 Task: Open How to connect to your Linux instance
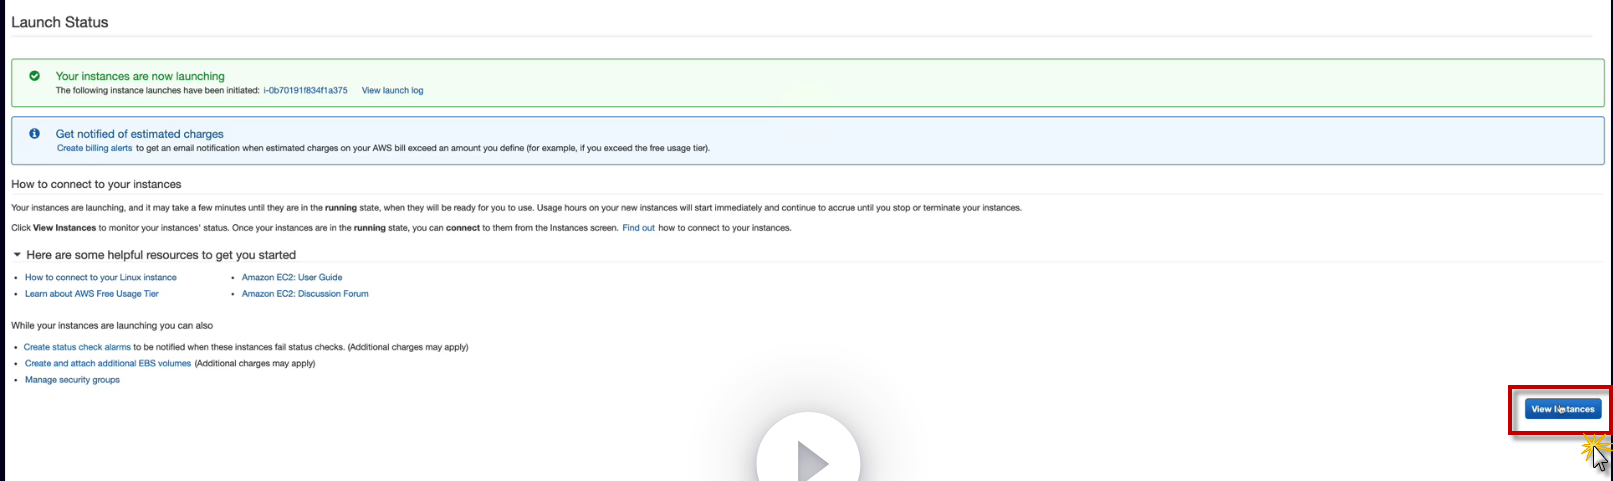tap(101, 277)
